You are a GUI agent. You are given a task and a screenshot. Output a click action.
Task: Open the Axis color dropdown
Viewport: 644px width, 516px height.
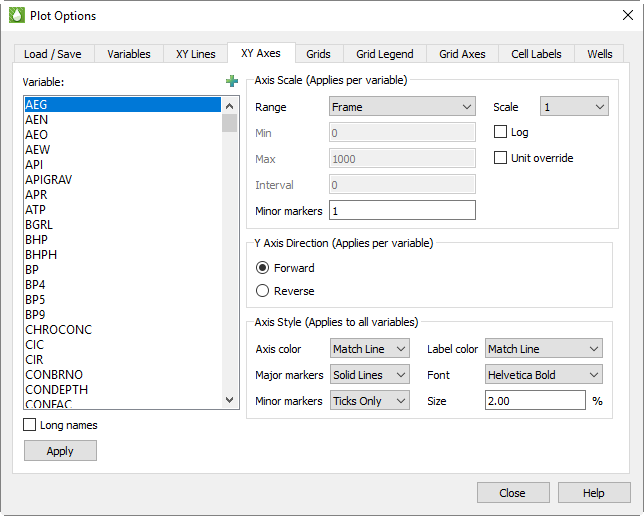coord(369,349)
